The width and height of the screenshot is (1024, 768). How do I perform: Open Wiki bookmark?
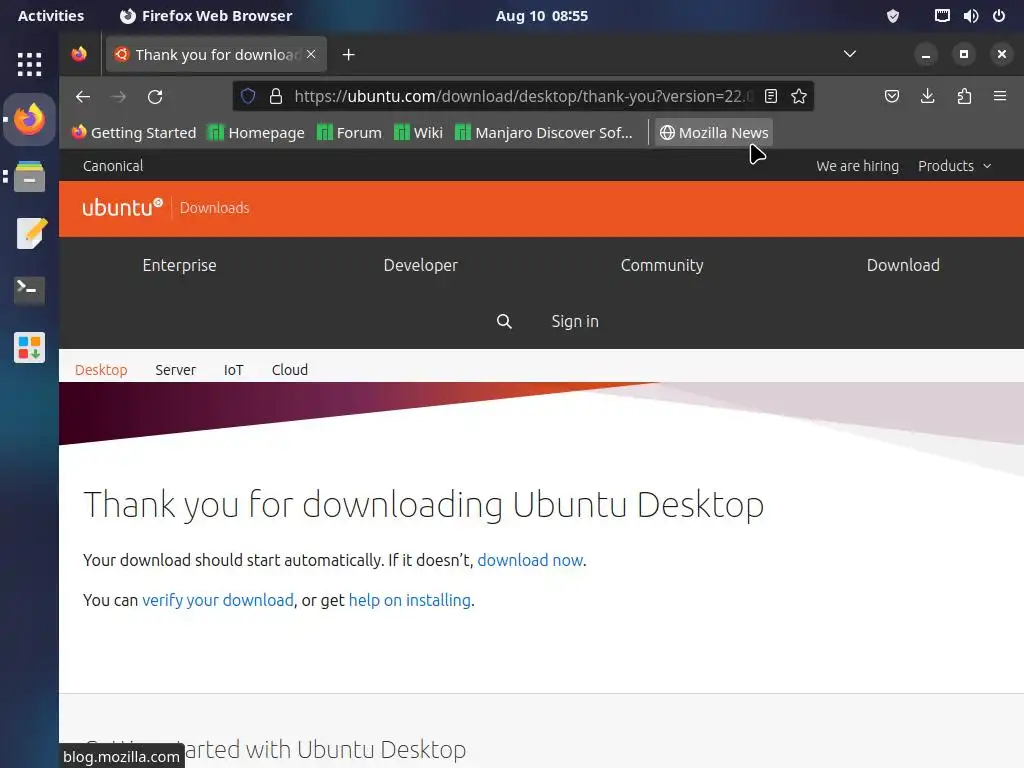[x=419, y=133]
